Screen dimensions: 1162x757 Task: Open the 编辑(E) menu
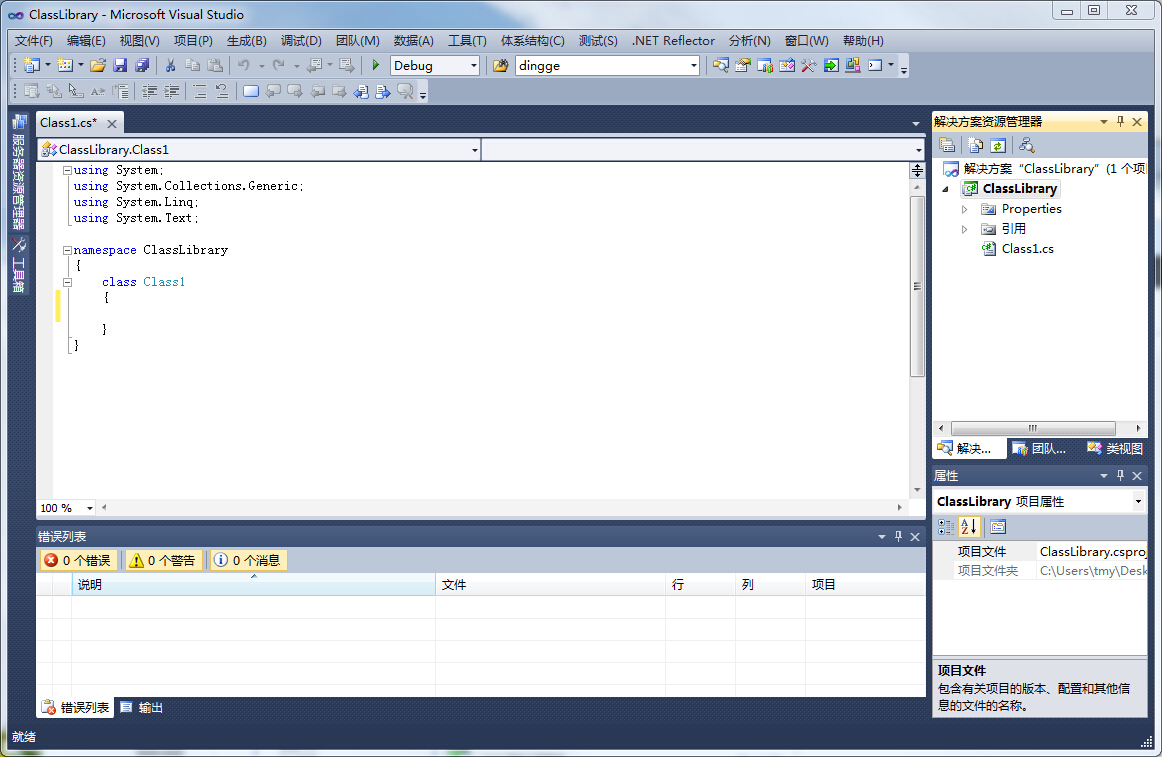coord(86,41)
